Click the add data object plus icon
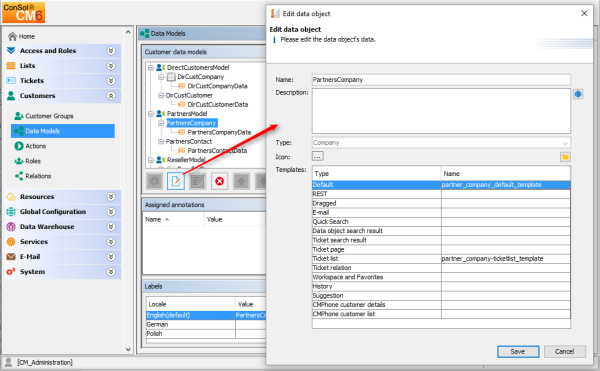 pos(154,181)
